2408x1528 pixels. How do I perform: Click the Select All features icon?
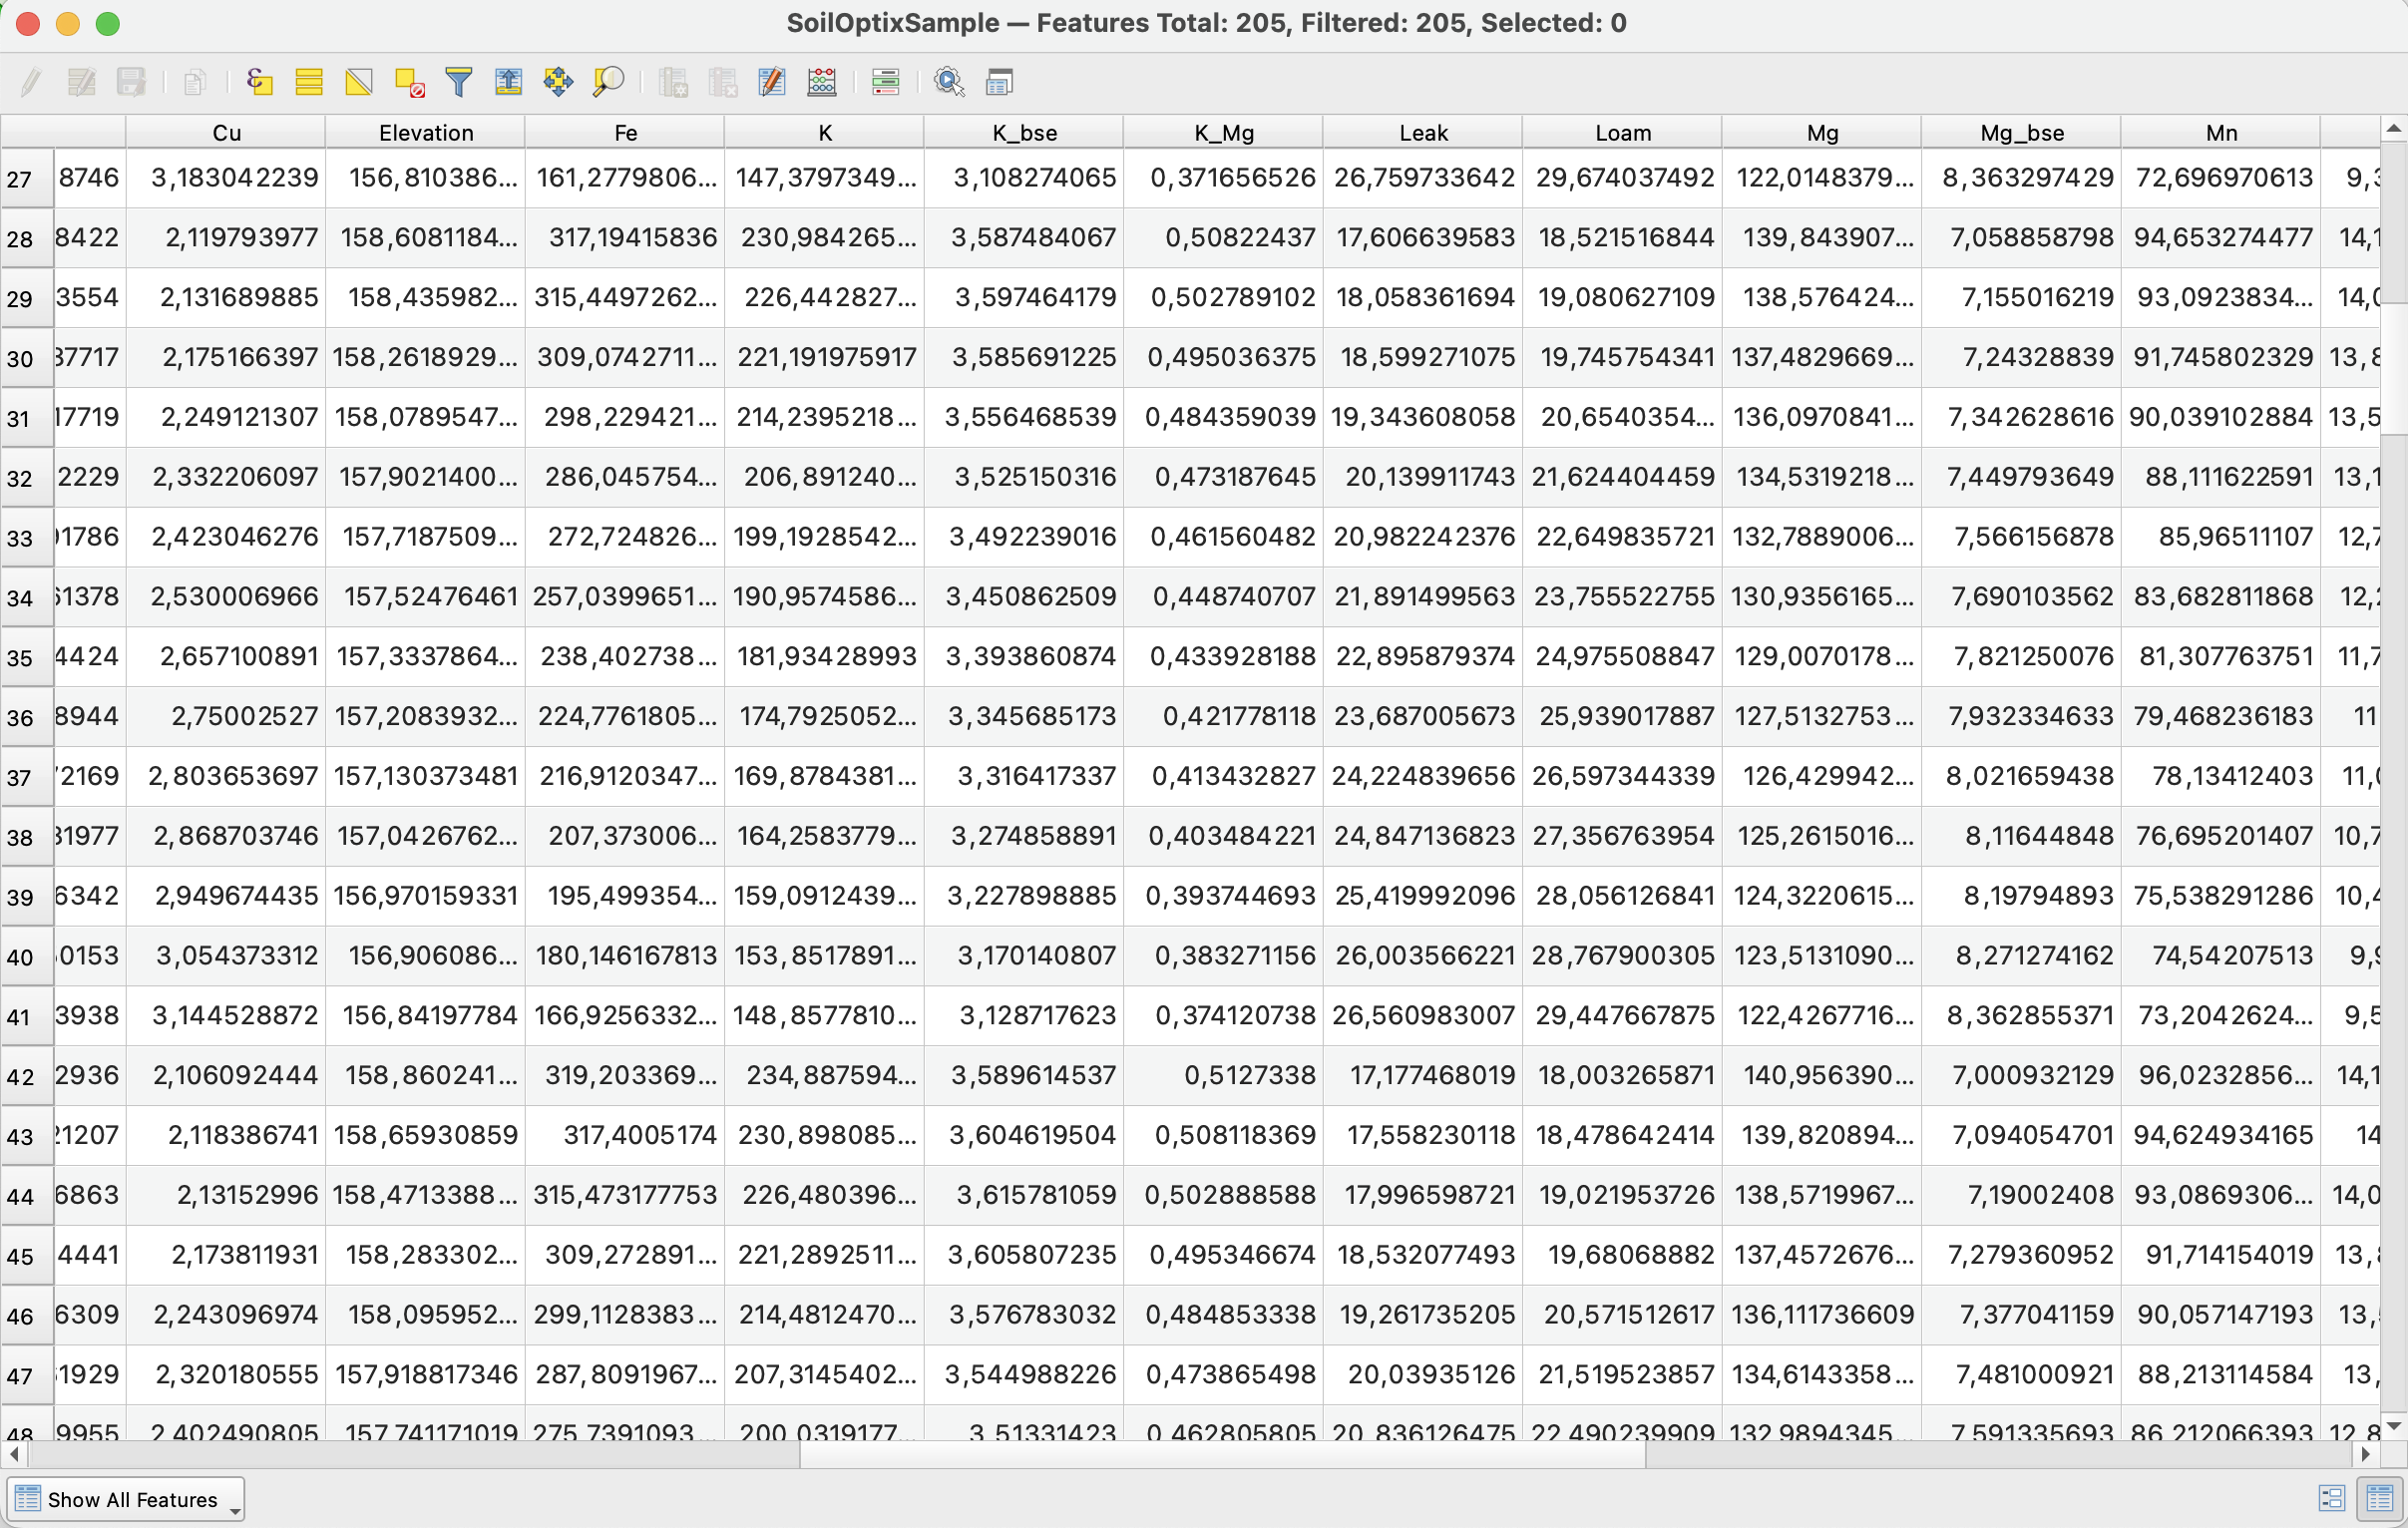(x=309, y=82)
